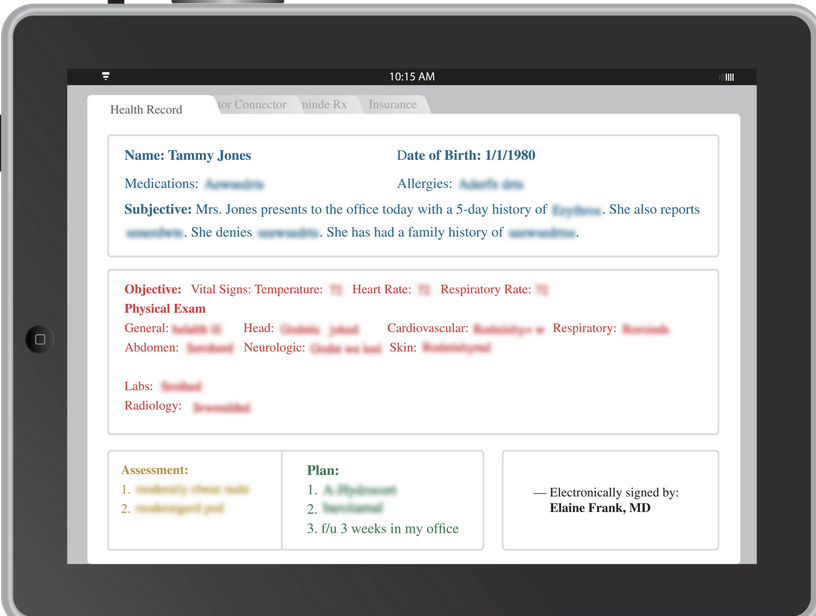Click the blurred Medications value
The height and width of the screenshot is (616, 816).
coord(234,184)
